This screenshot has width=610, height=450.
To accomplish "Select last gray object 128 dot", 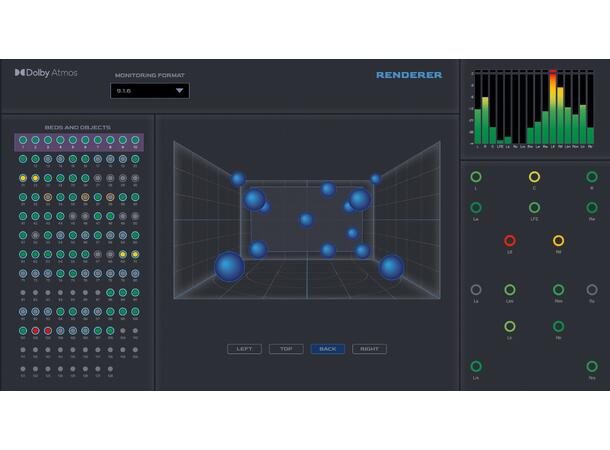I will pos(110,369).
